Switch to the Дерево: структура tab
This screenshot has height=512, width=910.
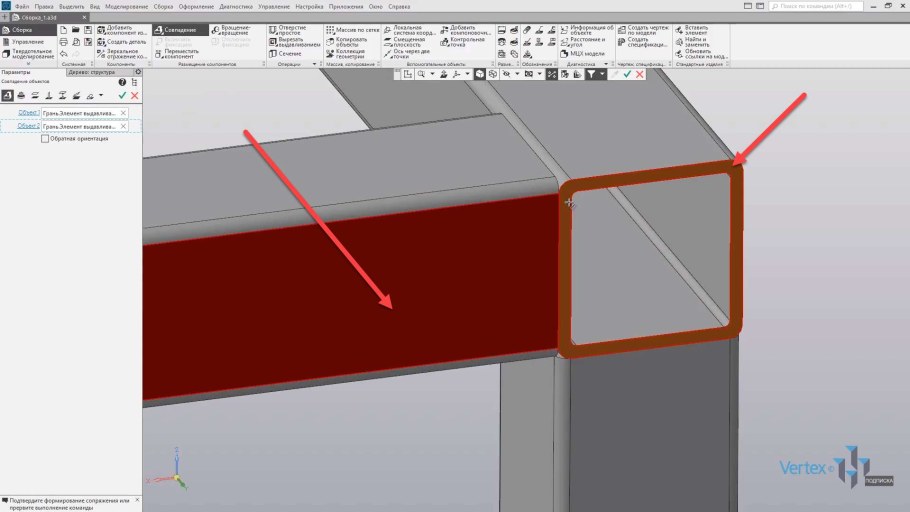pos(99,73)
